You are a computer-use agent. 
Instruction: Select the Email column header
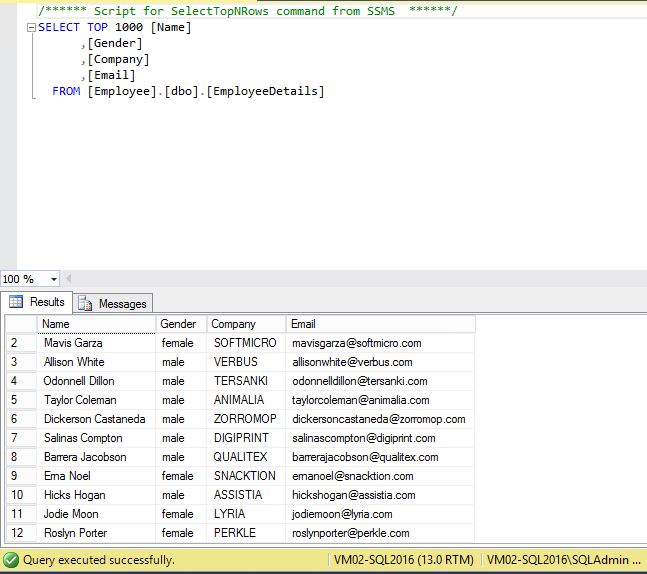coord(380,324)
